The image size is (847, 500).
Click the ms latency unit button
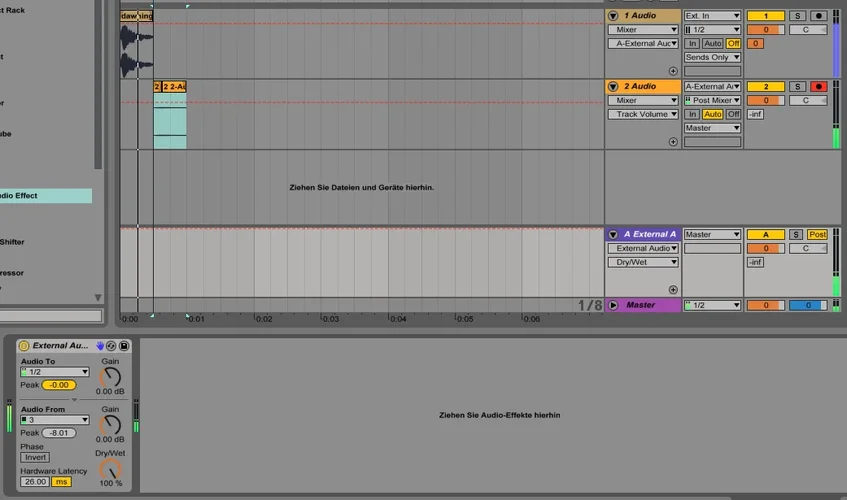click(x=61, y=482)
